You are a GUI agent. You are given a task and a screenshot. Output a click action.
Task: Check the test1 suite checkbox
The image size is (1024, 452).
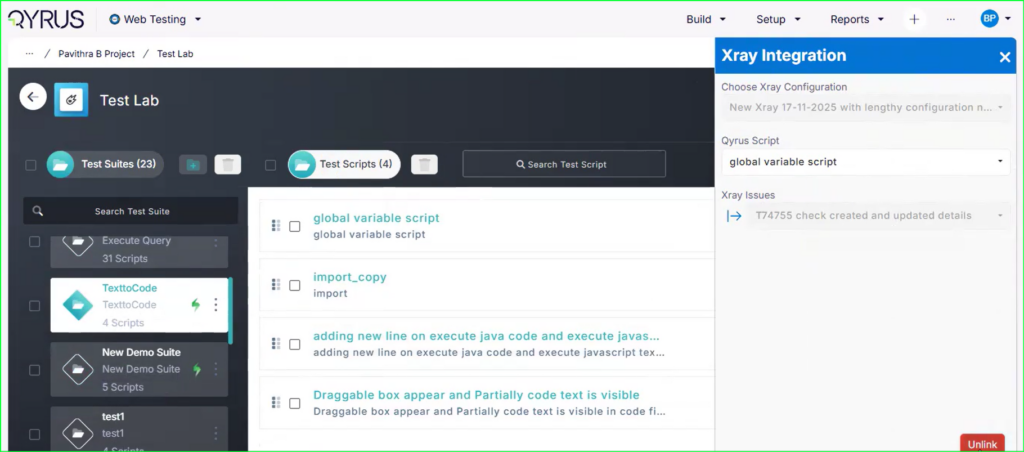(35, 434)
